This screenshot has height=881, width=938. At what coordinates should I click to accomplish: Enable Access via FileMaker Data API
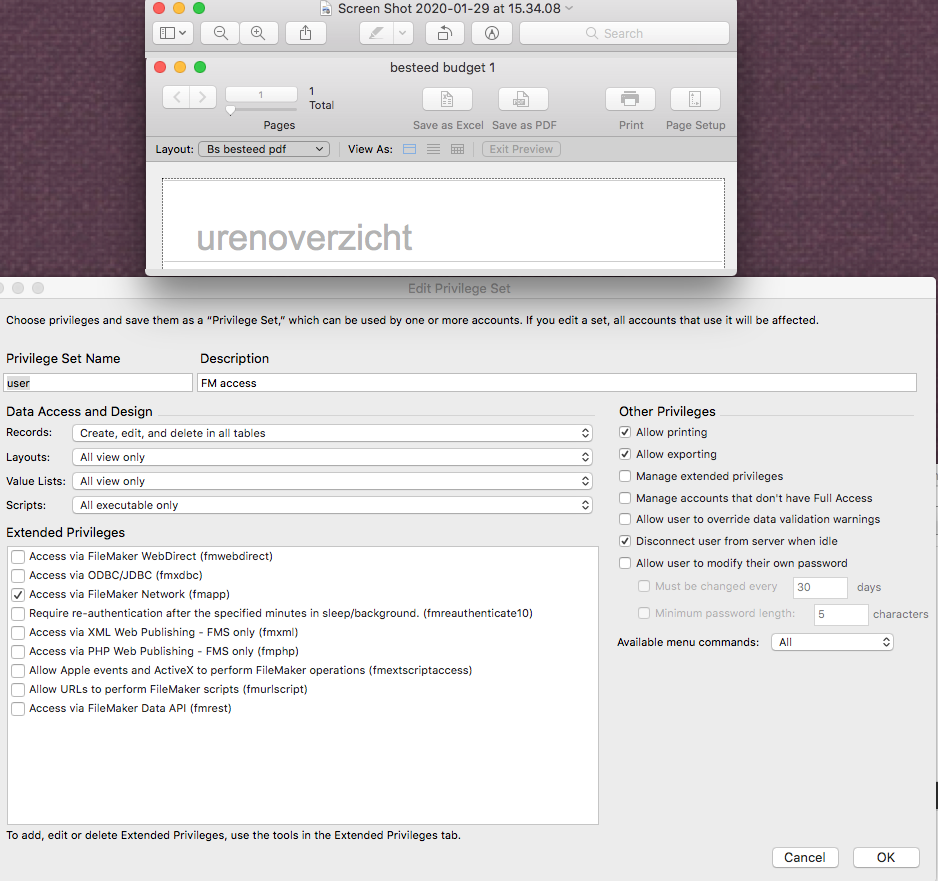coord(18,709)
